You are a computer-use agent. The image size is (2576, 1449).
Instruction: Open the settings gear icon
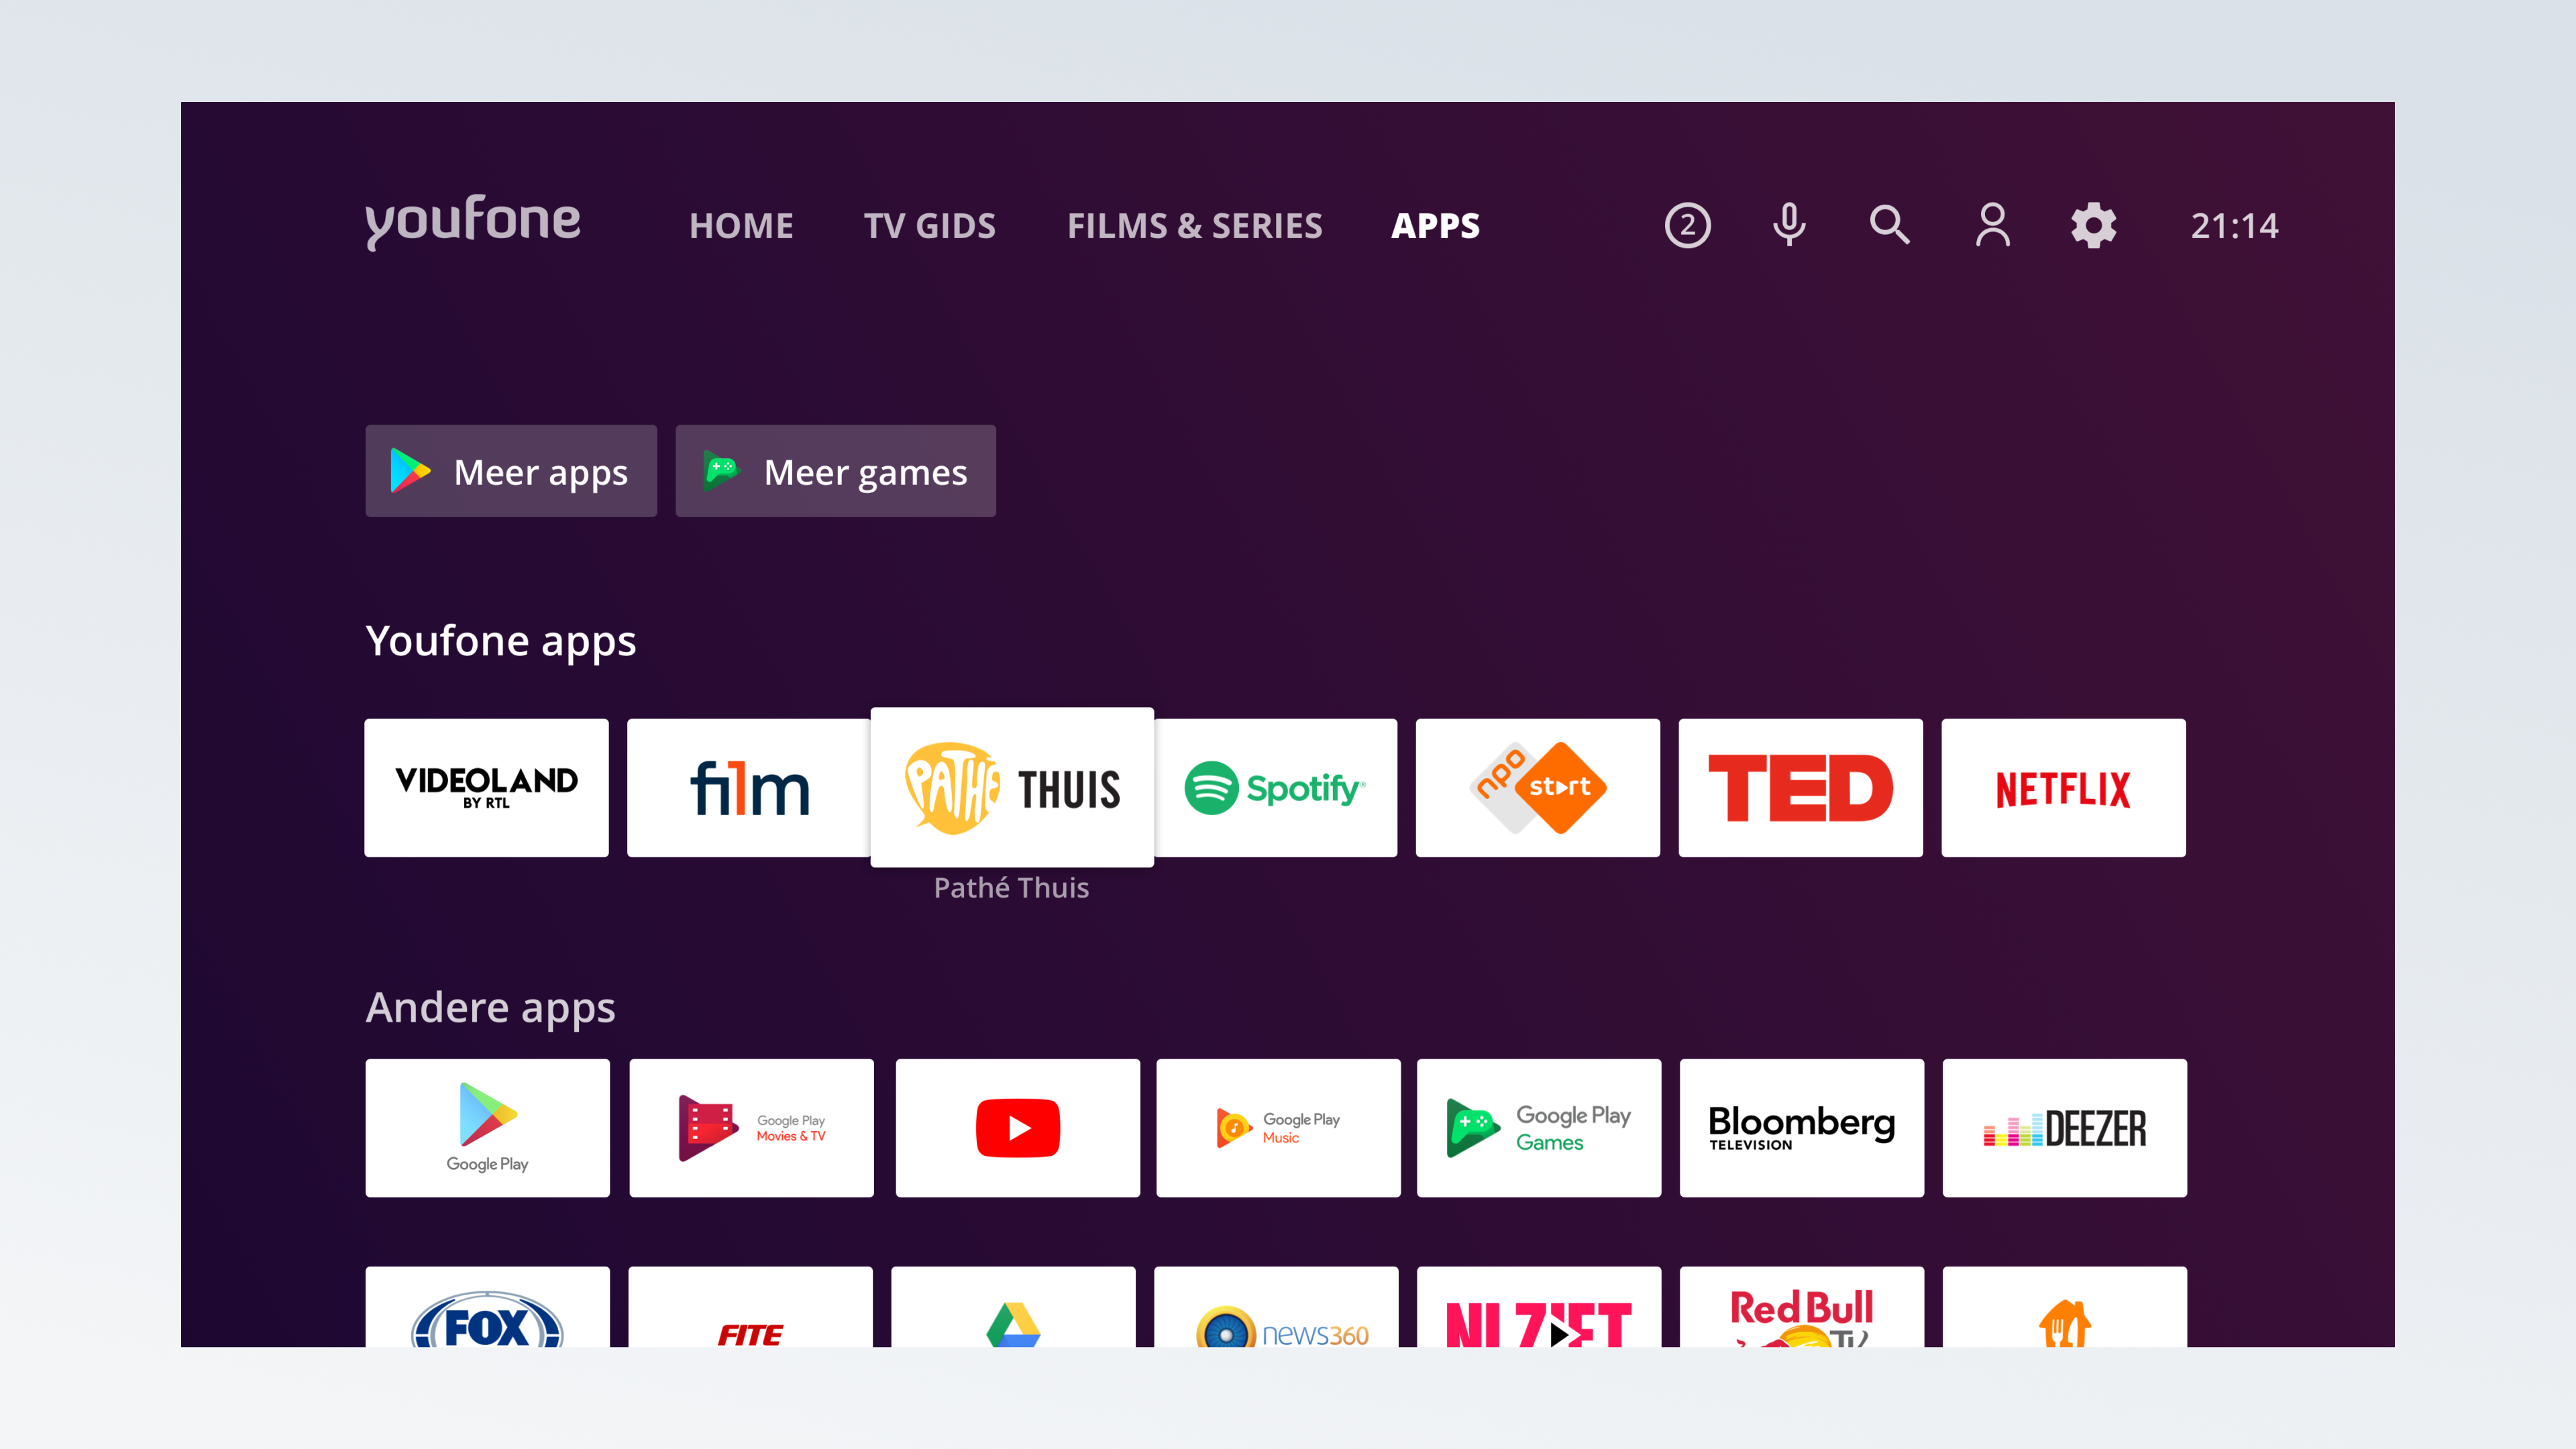click(2093, 225)
